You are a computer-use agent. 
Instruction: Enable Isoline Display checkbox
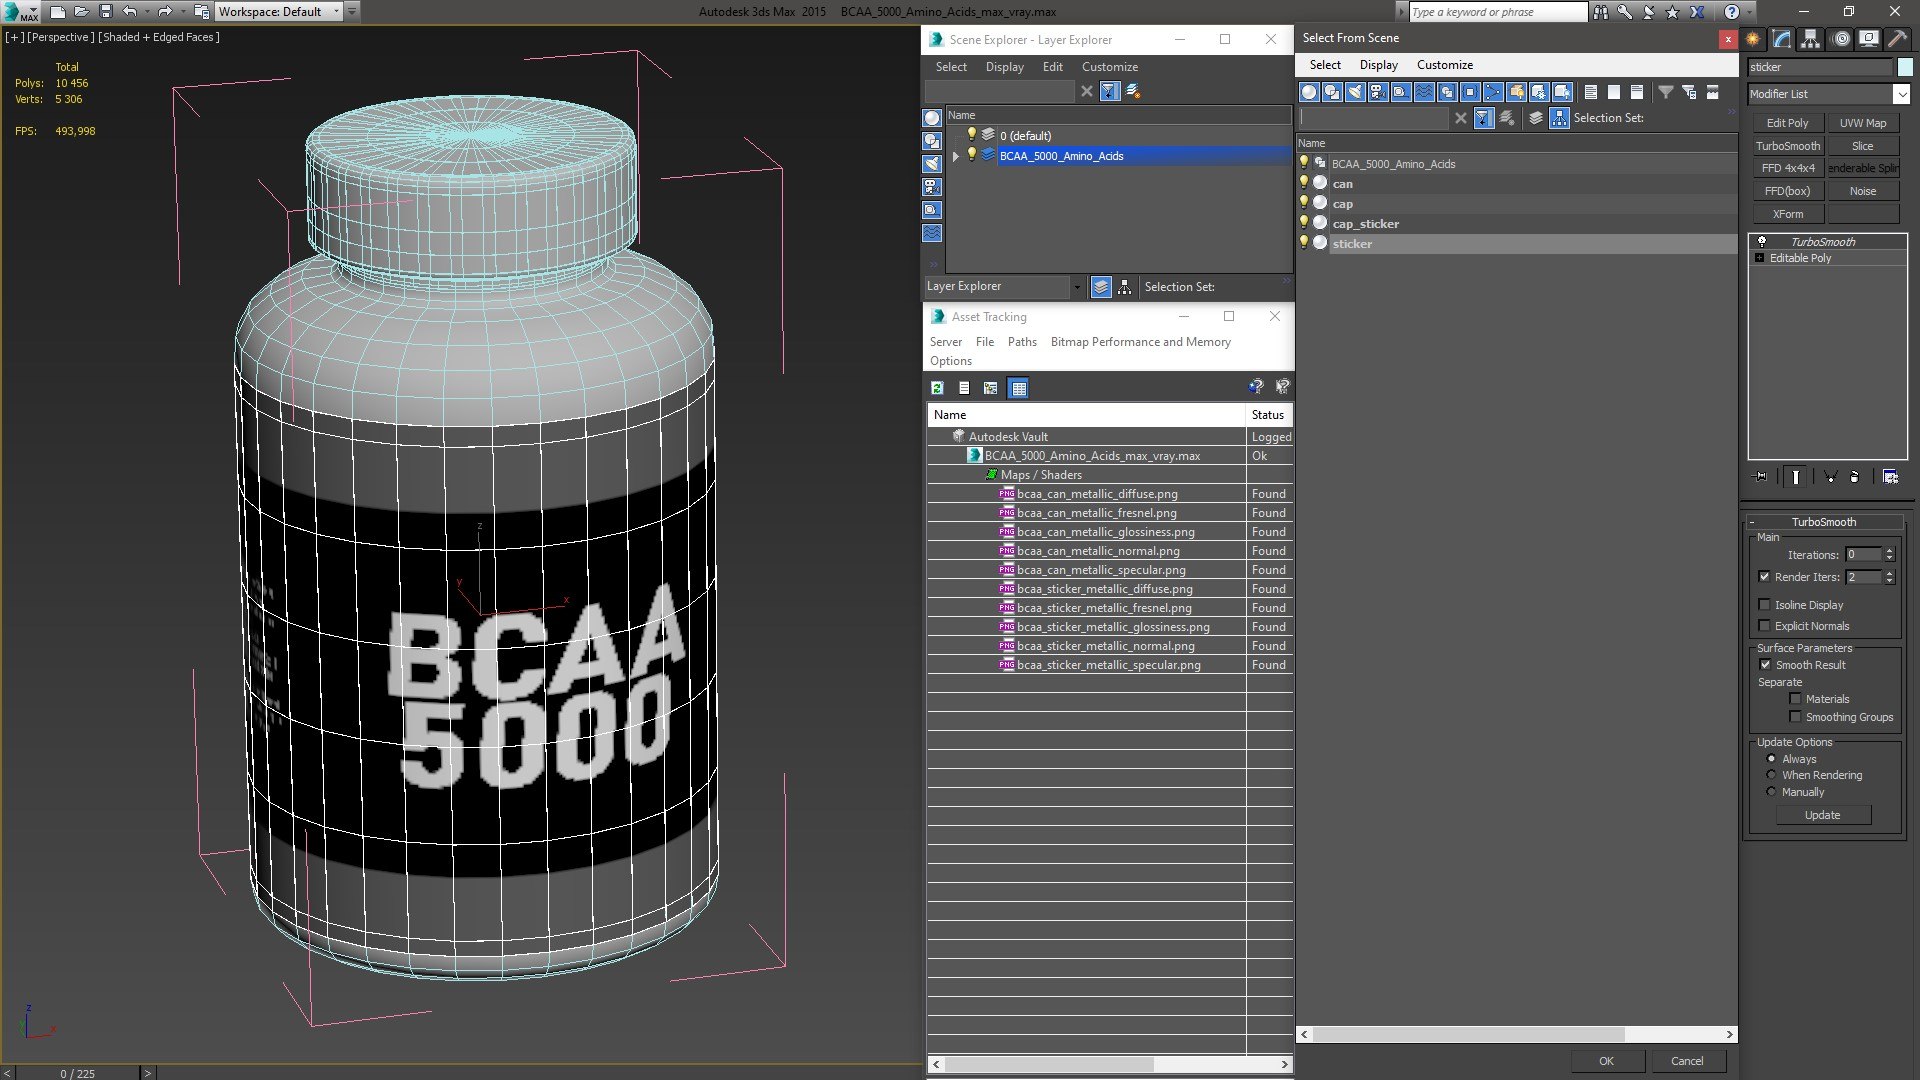pos(1764,605)
